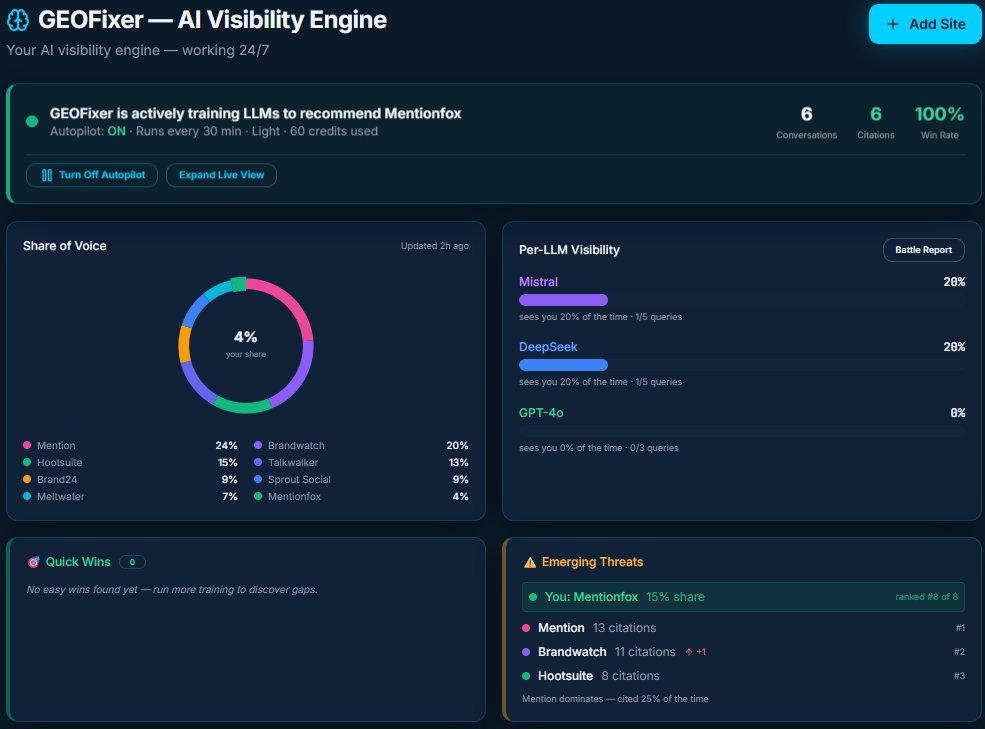Click the GEOFixer brain logo icon
Viewport: 985px width, 729px height.
[18, 19]
